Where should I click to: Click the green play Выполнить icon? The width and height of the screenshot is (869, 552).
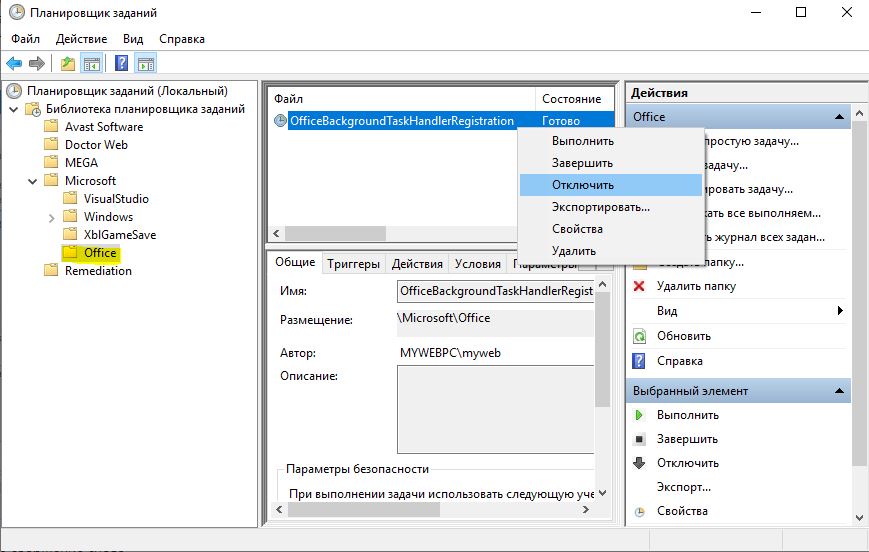(639, 415)
